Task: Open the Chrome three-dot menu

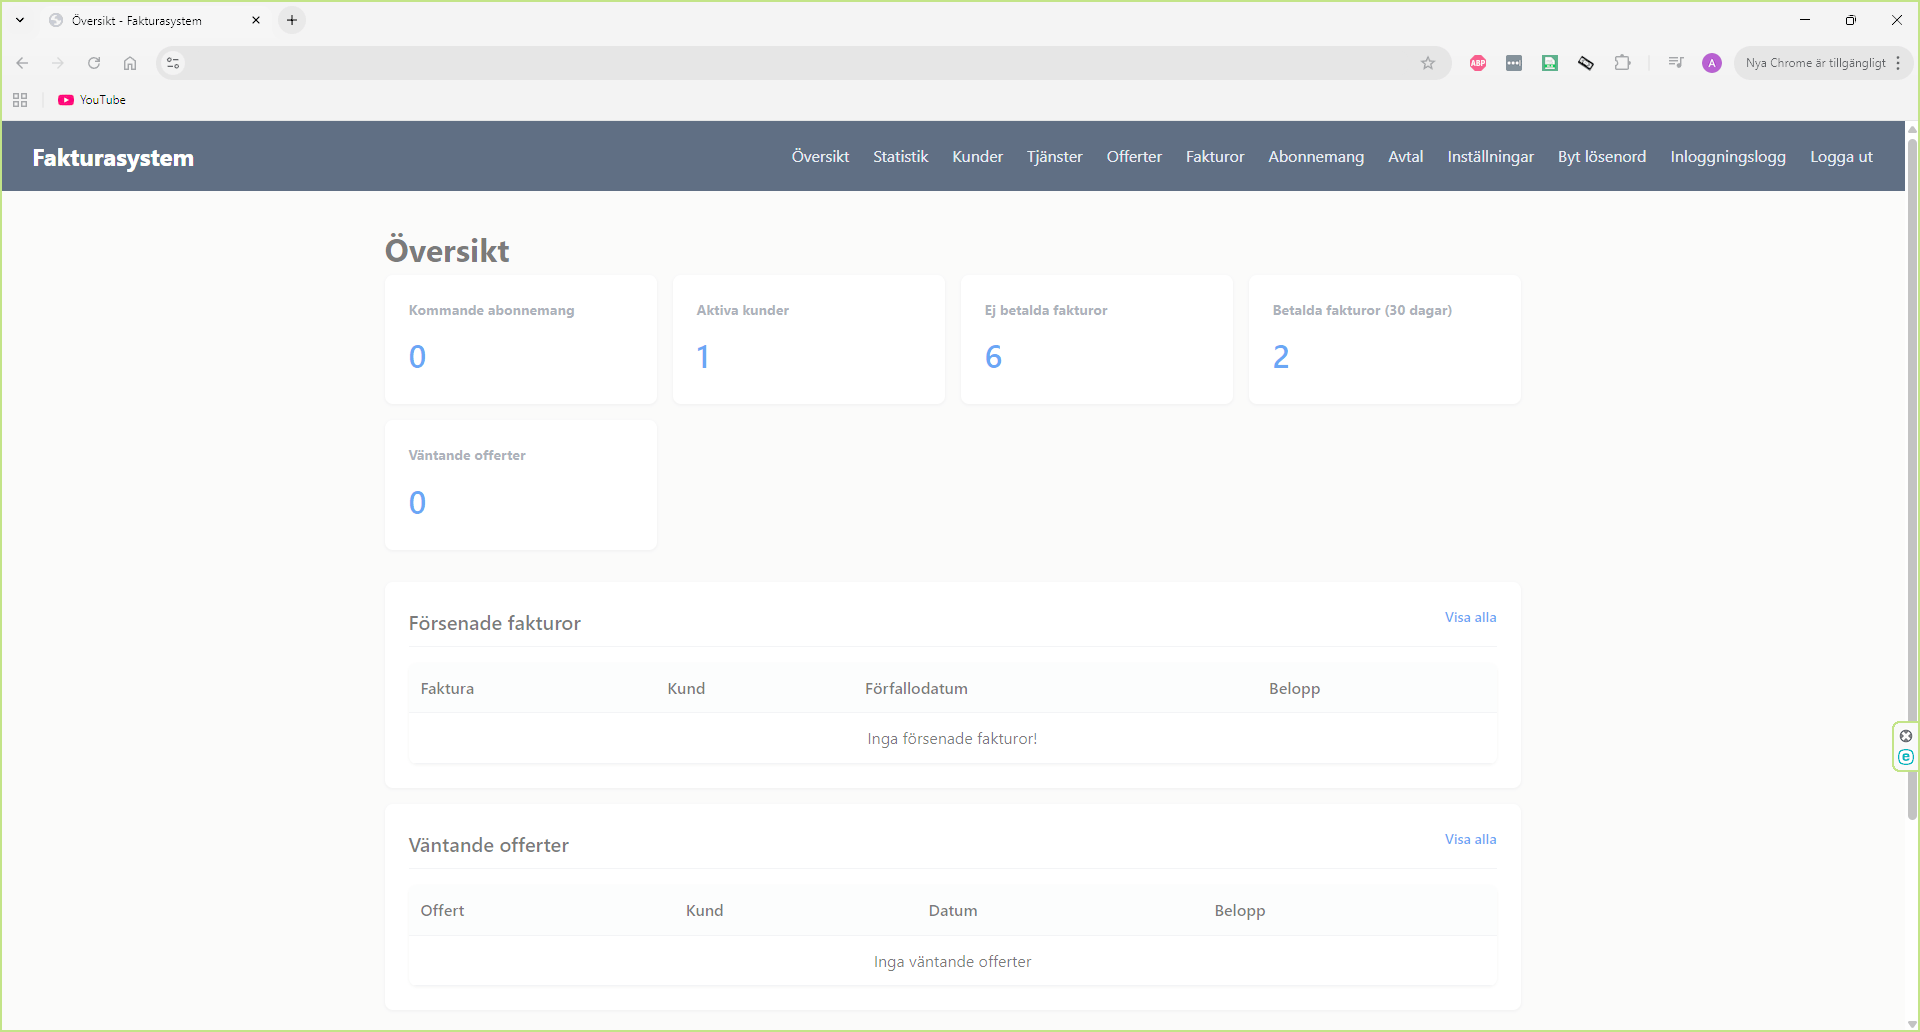Action: (1898, 63)
